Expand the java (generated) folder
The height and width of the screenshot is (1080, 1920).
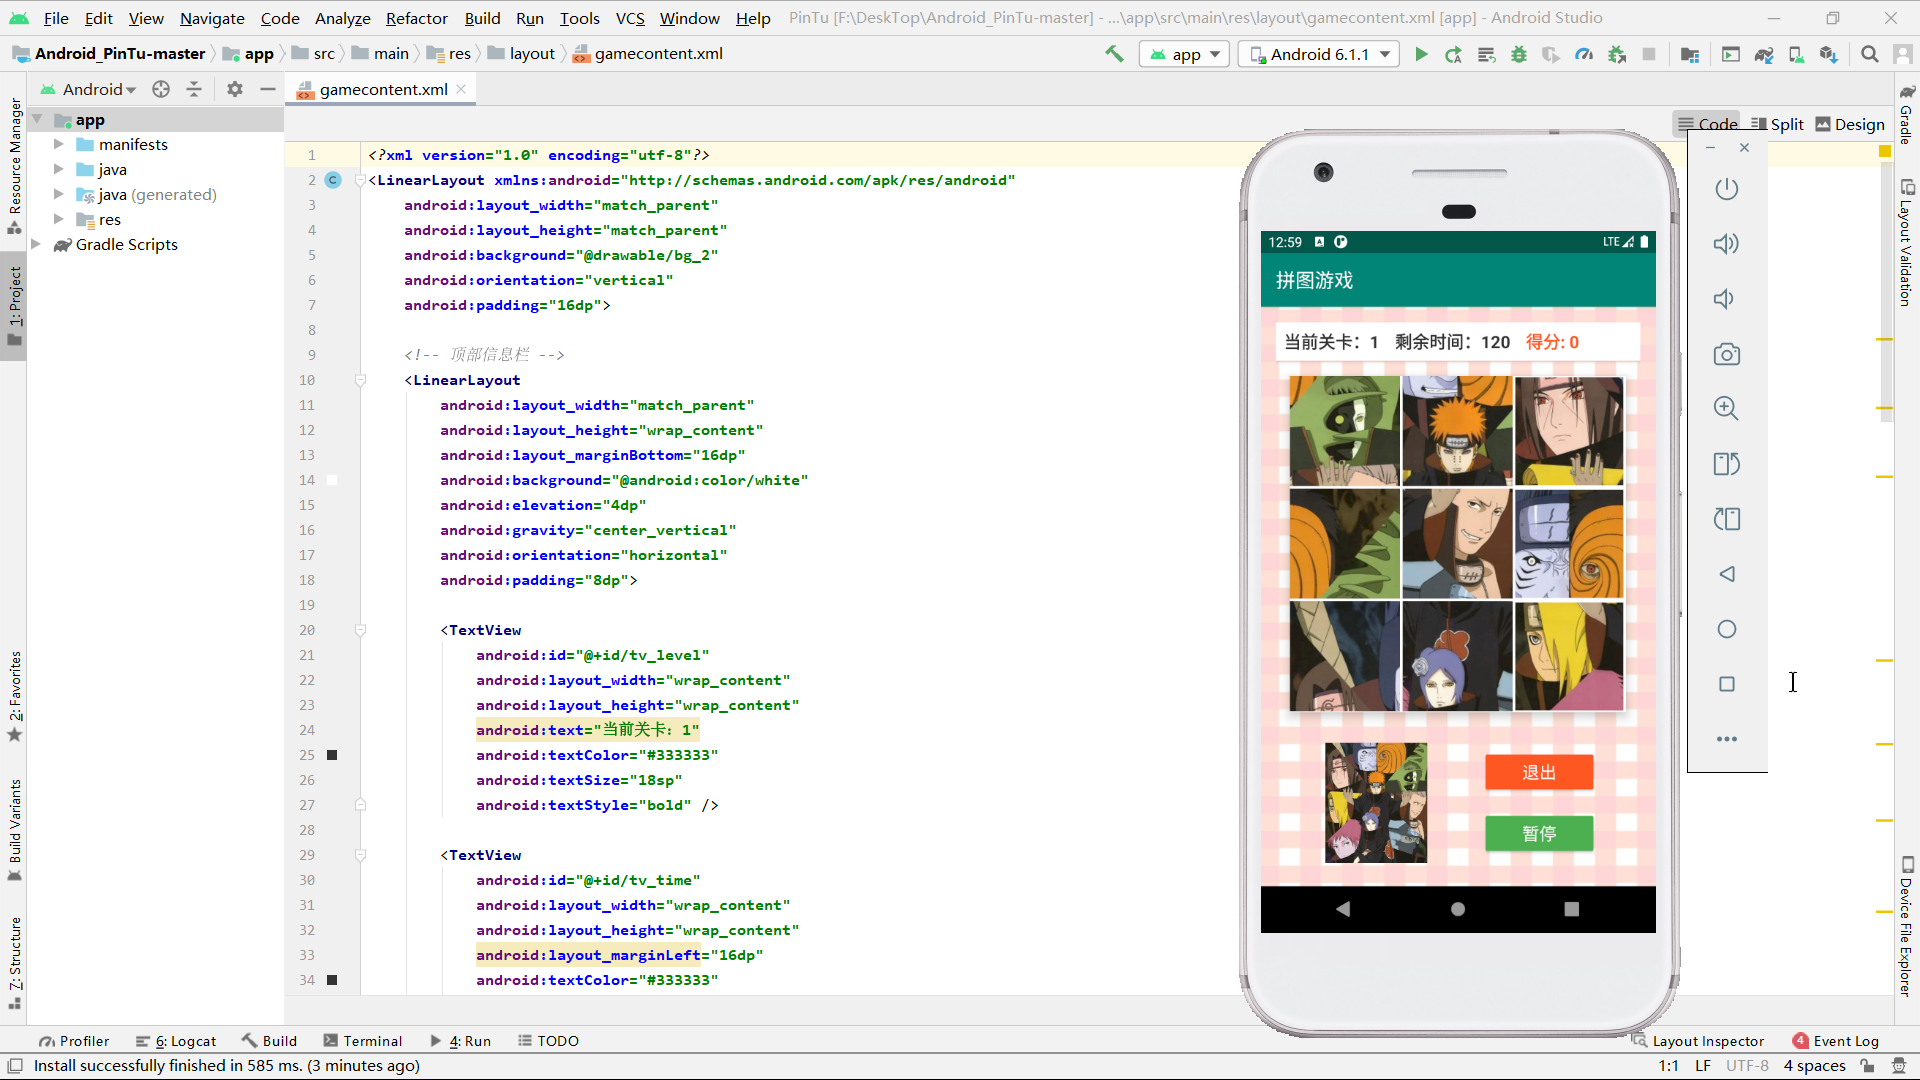click(58, 194)
